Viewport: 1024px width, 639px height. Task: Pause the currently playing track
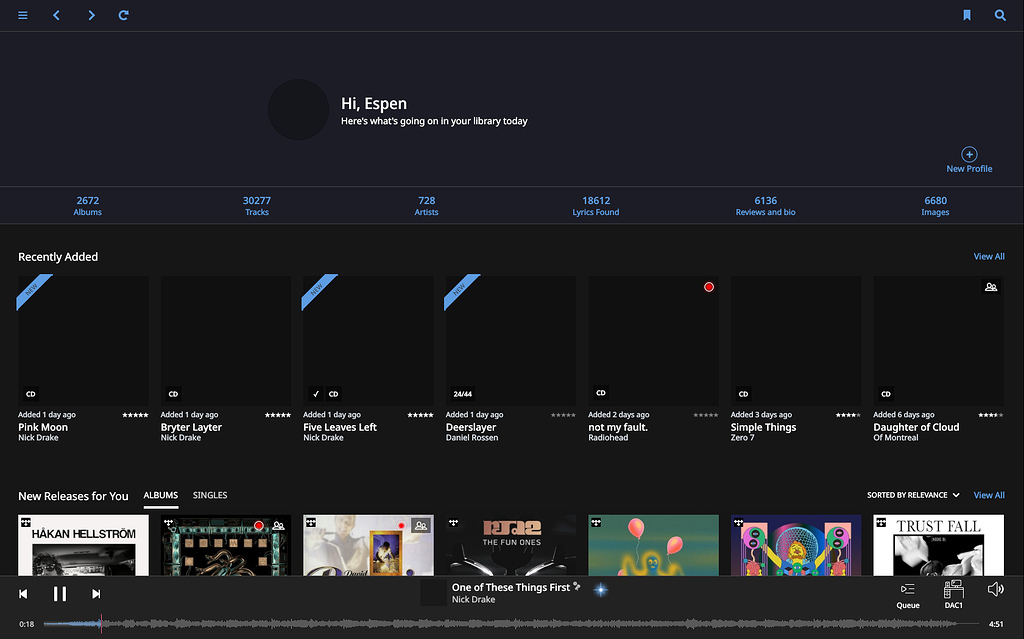coord(60,593)
